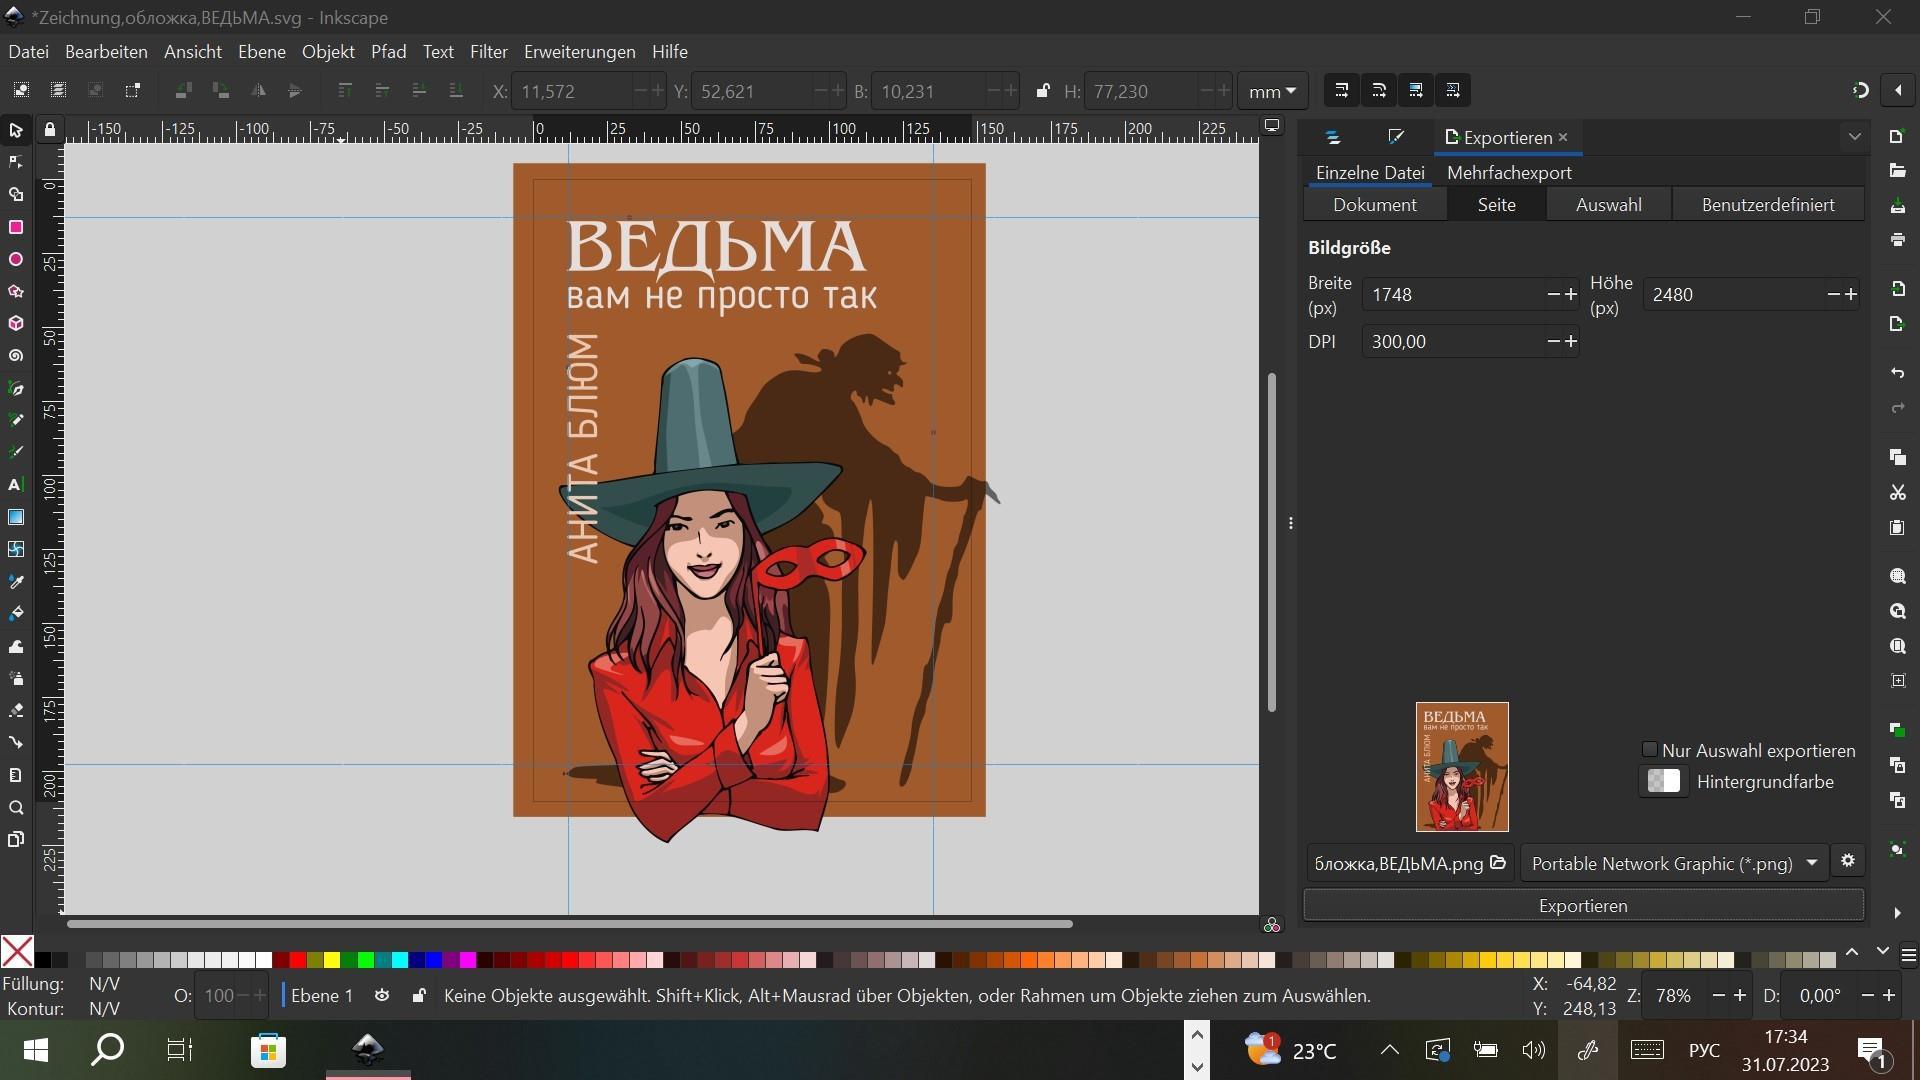Select the Ellipse tool
Viewport: 1920px width, 1080px height.
[x=16, y=260]
